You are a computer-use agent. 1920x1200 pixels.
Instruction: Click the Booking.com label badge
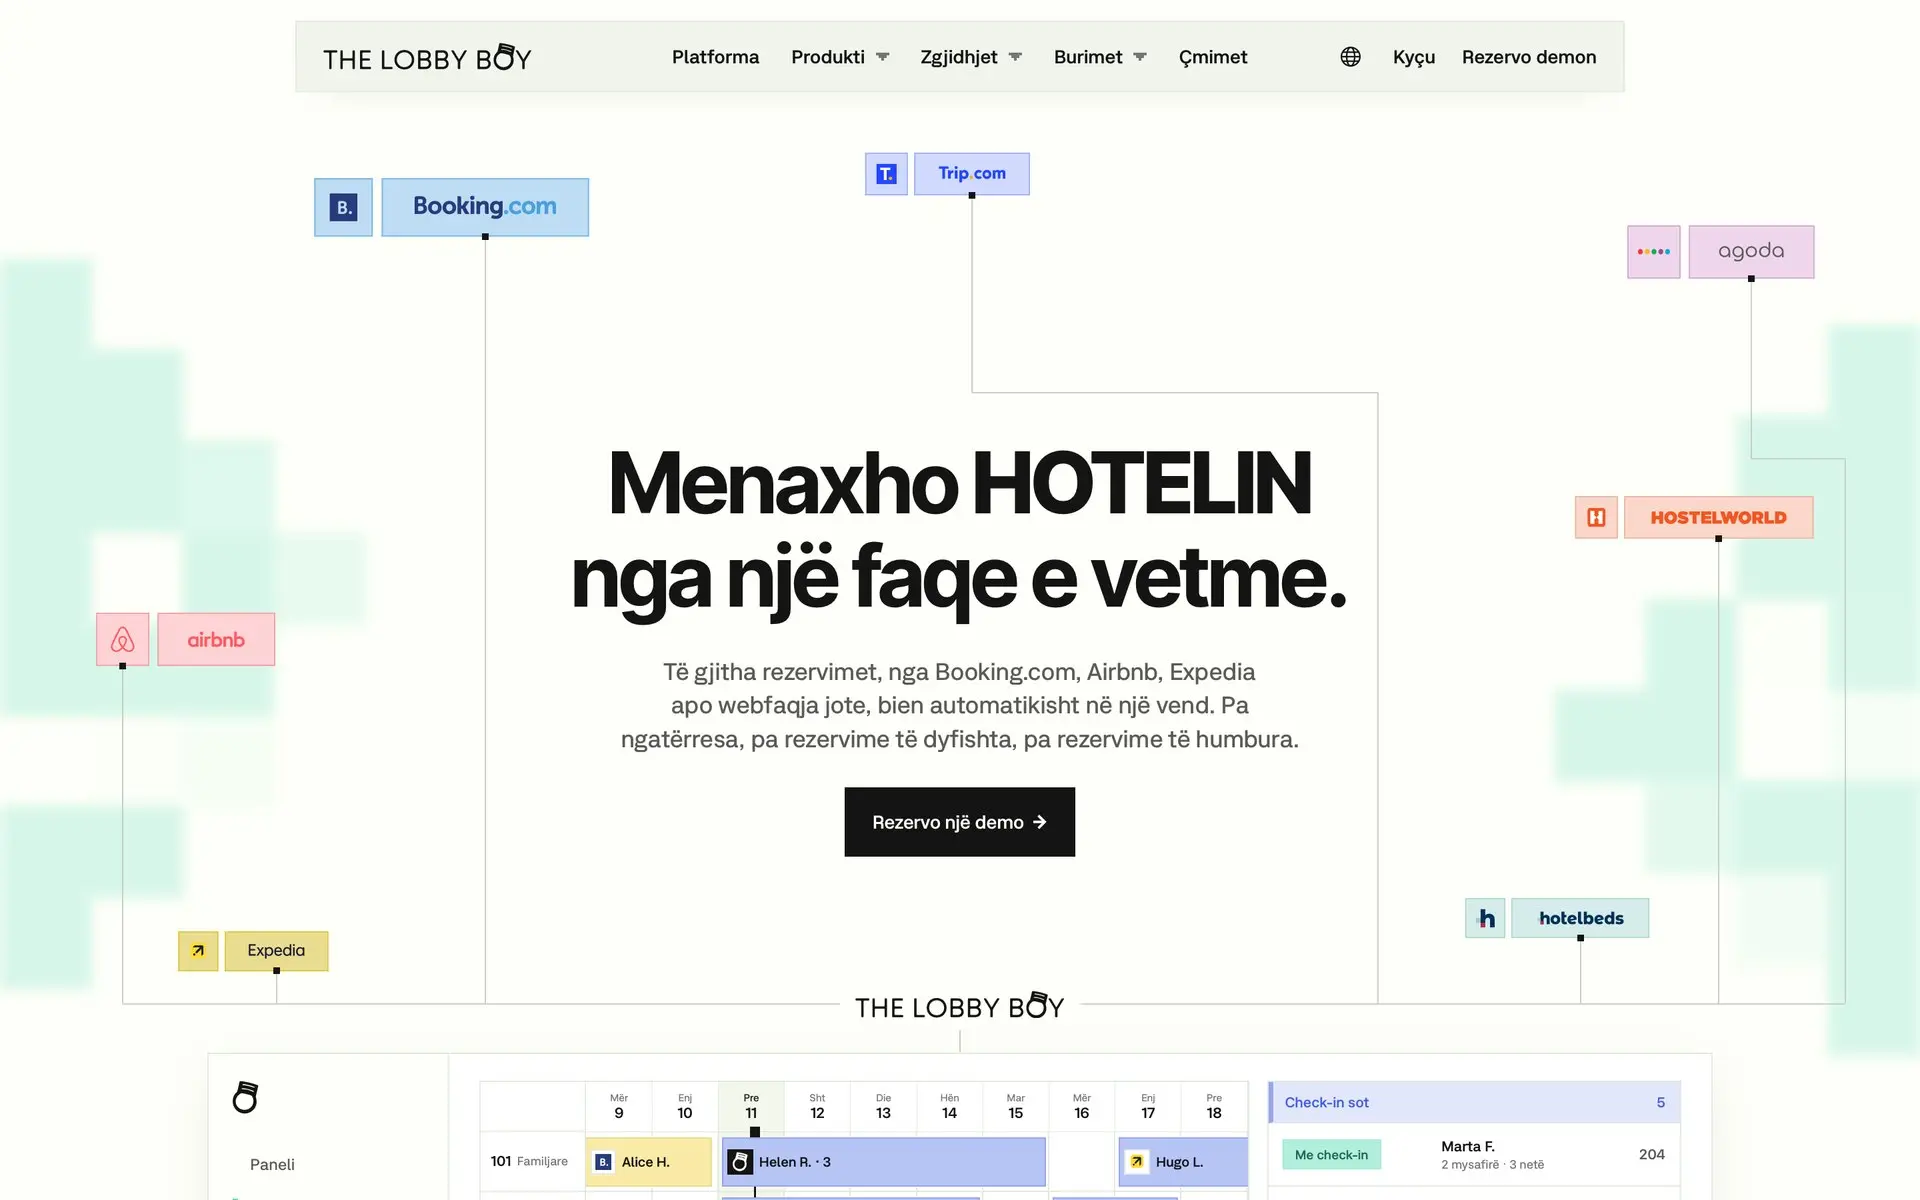click(x=485, y=207)
